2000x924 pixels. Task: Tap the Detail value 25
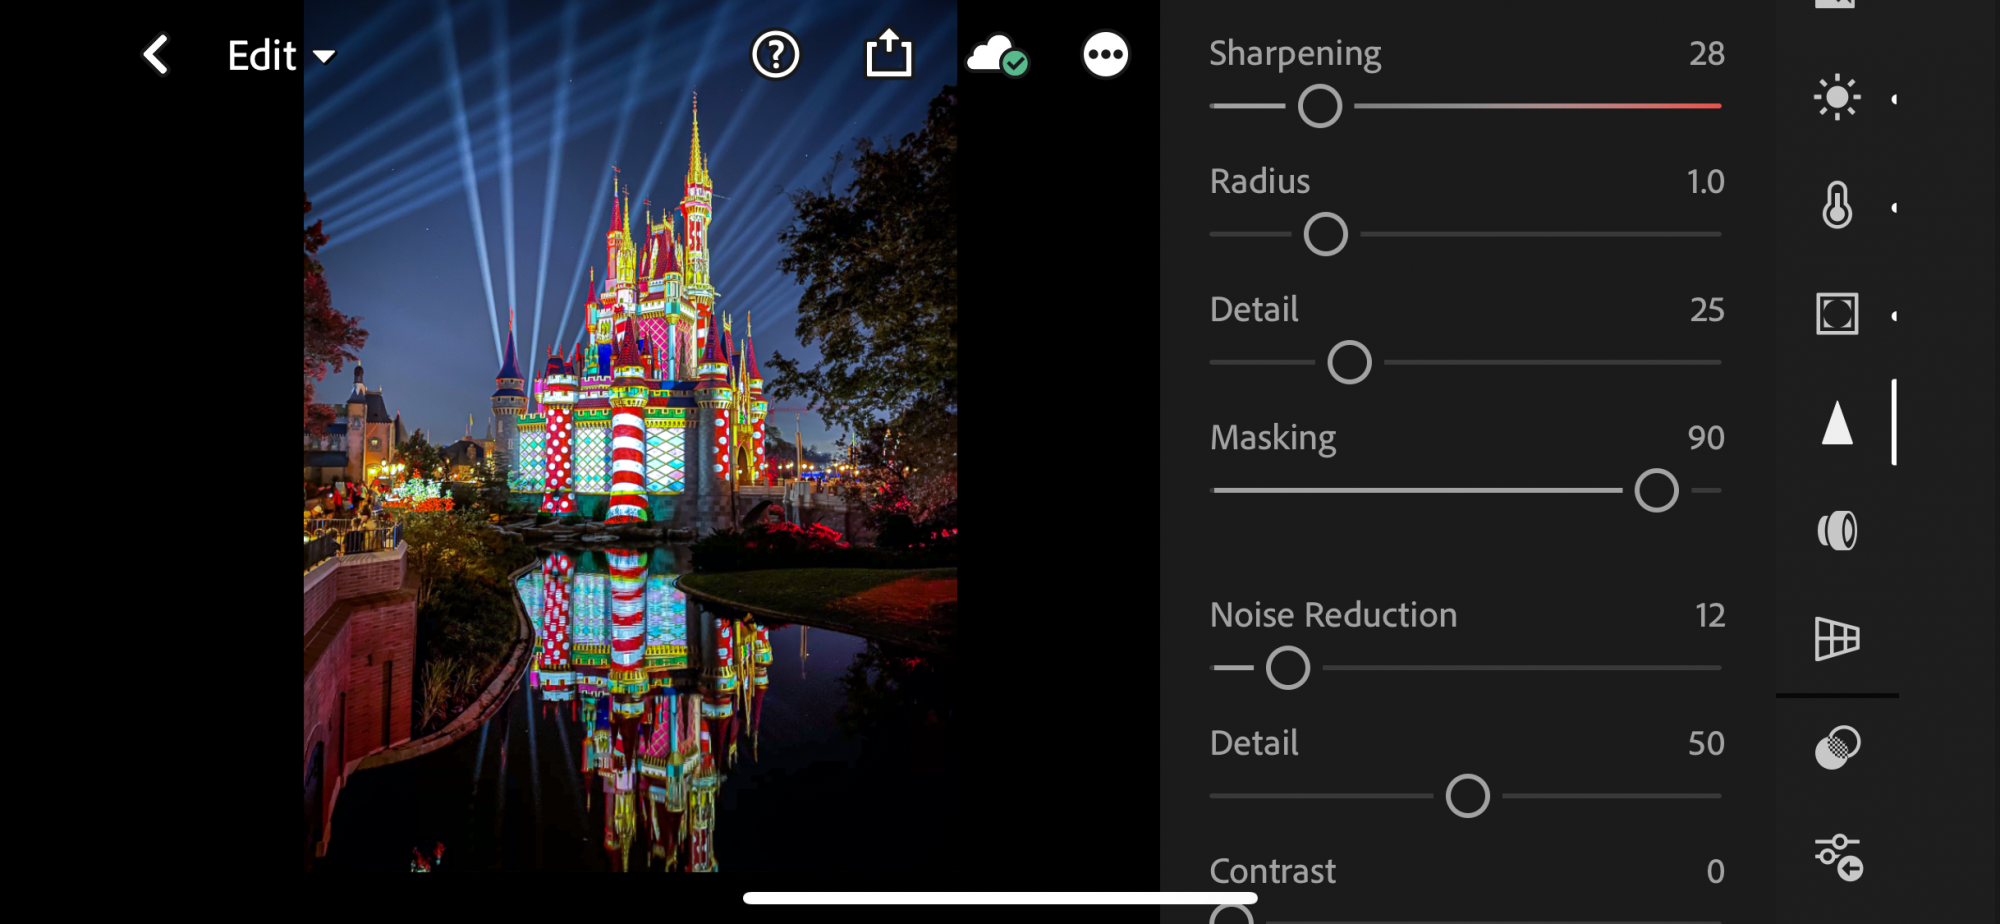pos(1707,309)
